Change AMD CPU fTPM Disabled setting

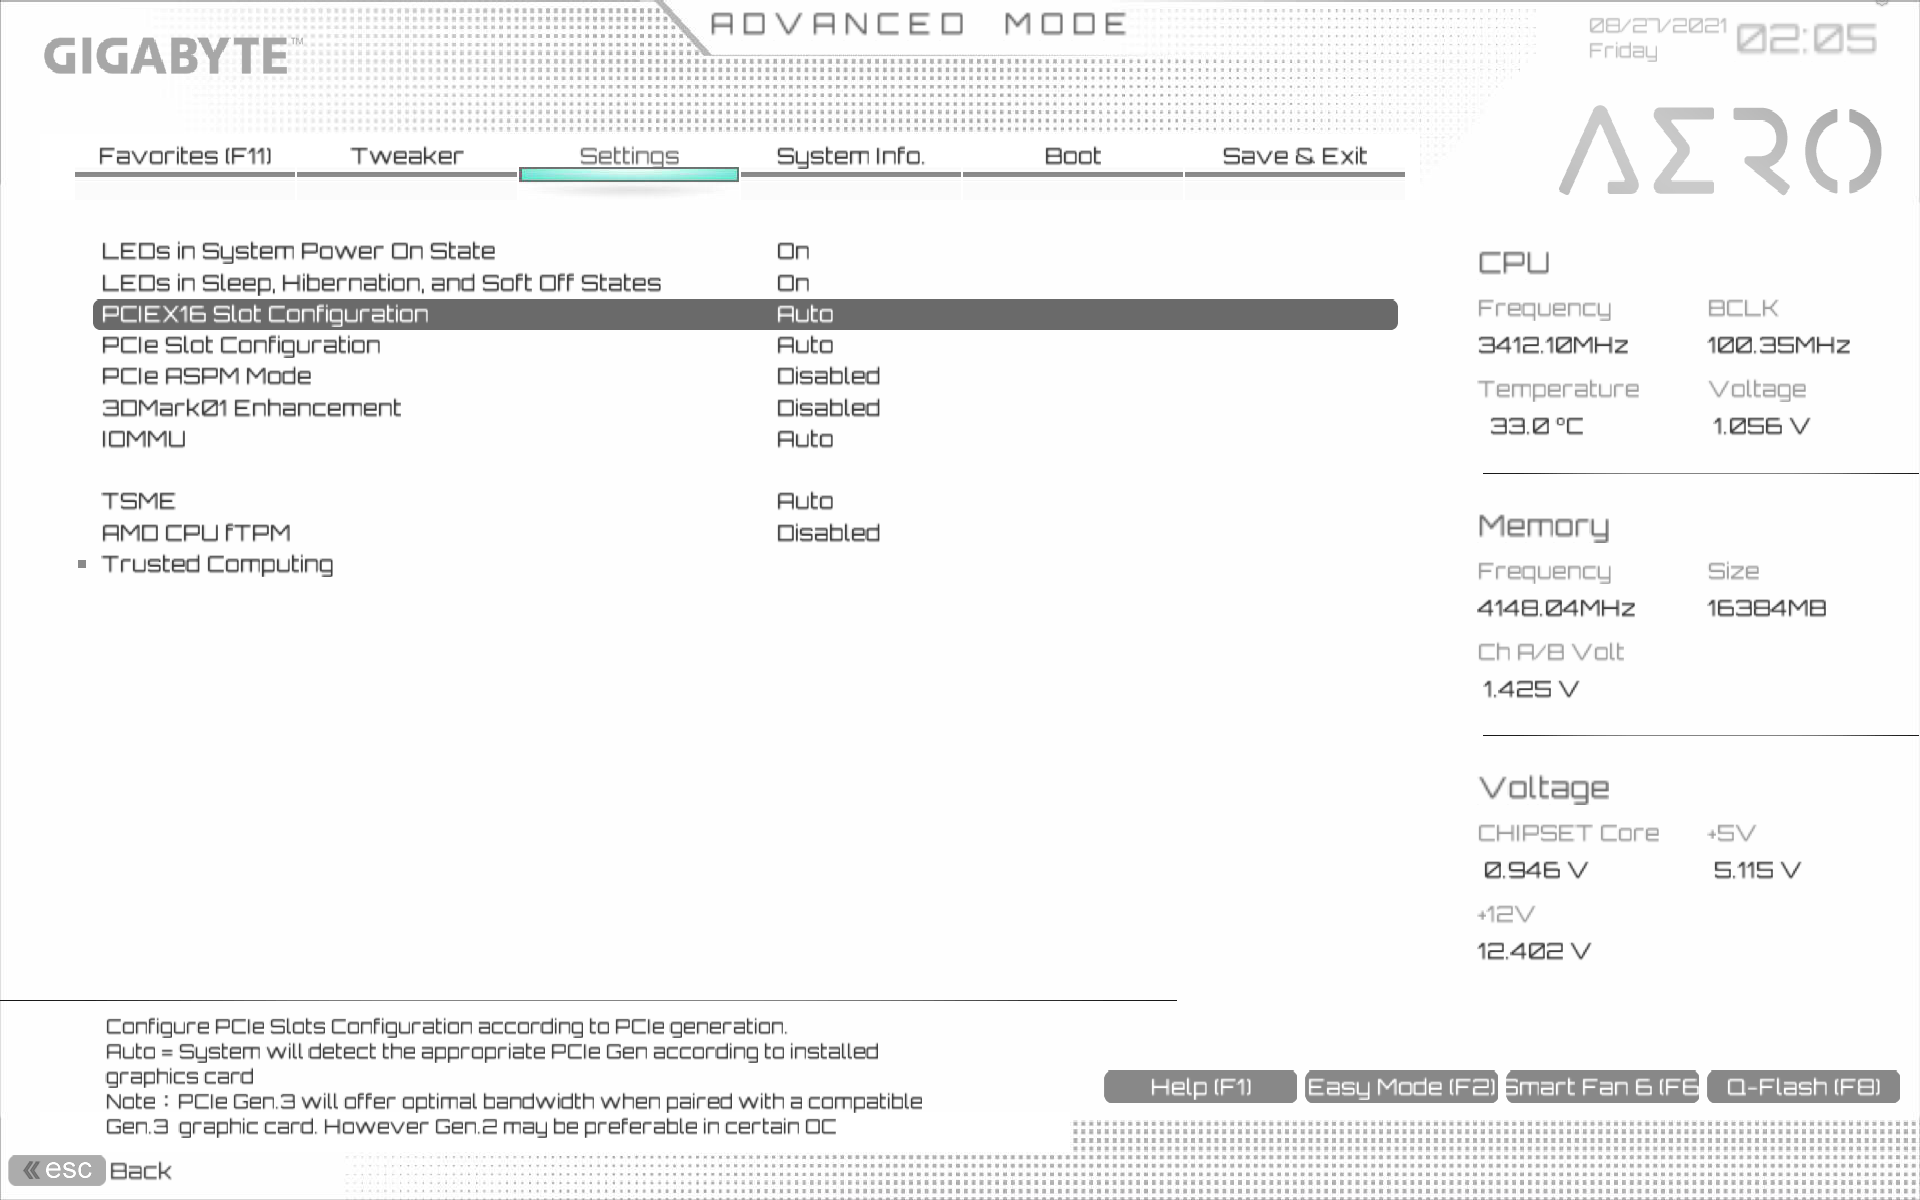point(828,533)
